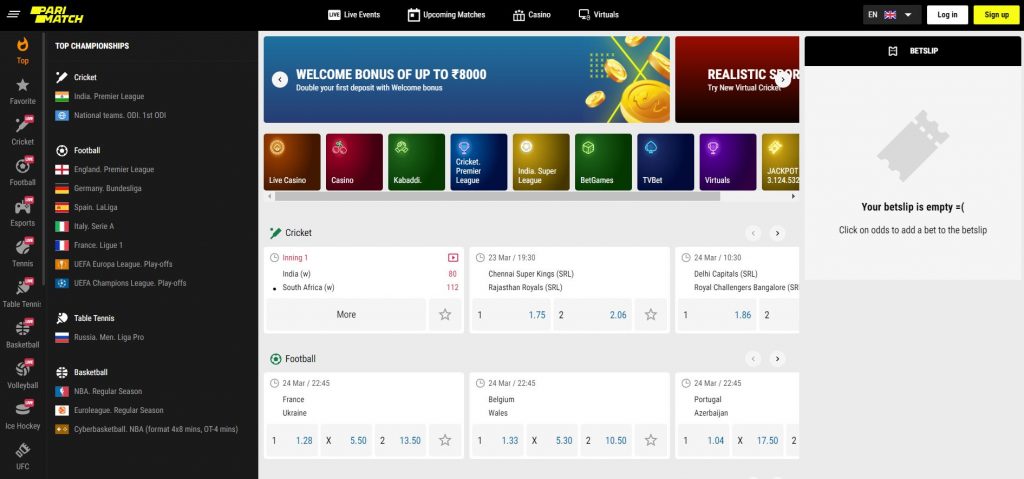Open the Kabaddi tile

[x=416, y=162]
